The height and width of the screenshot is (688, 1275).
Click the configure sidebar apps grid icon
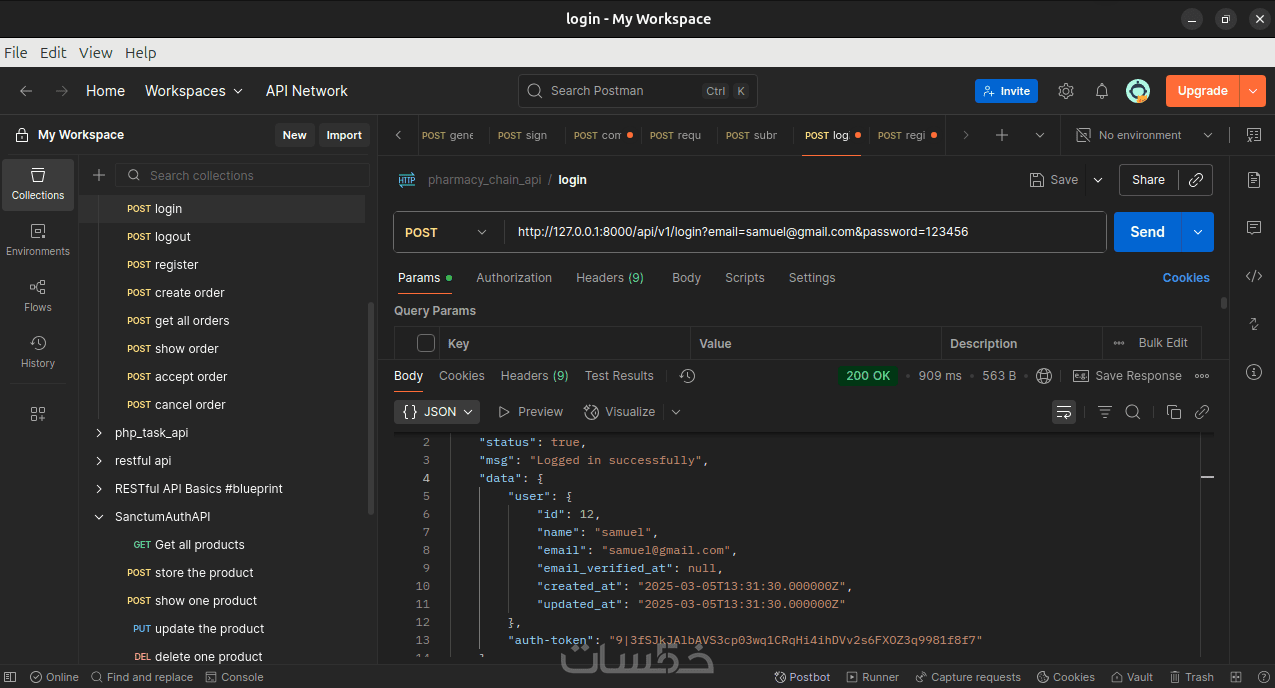pyautogui.click(x=38, y=413)
